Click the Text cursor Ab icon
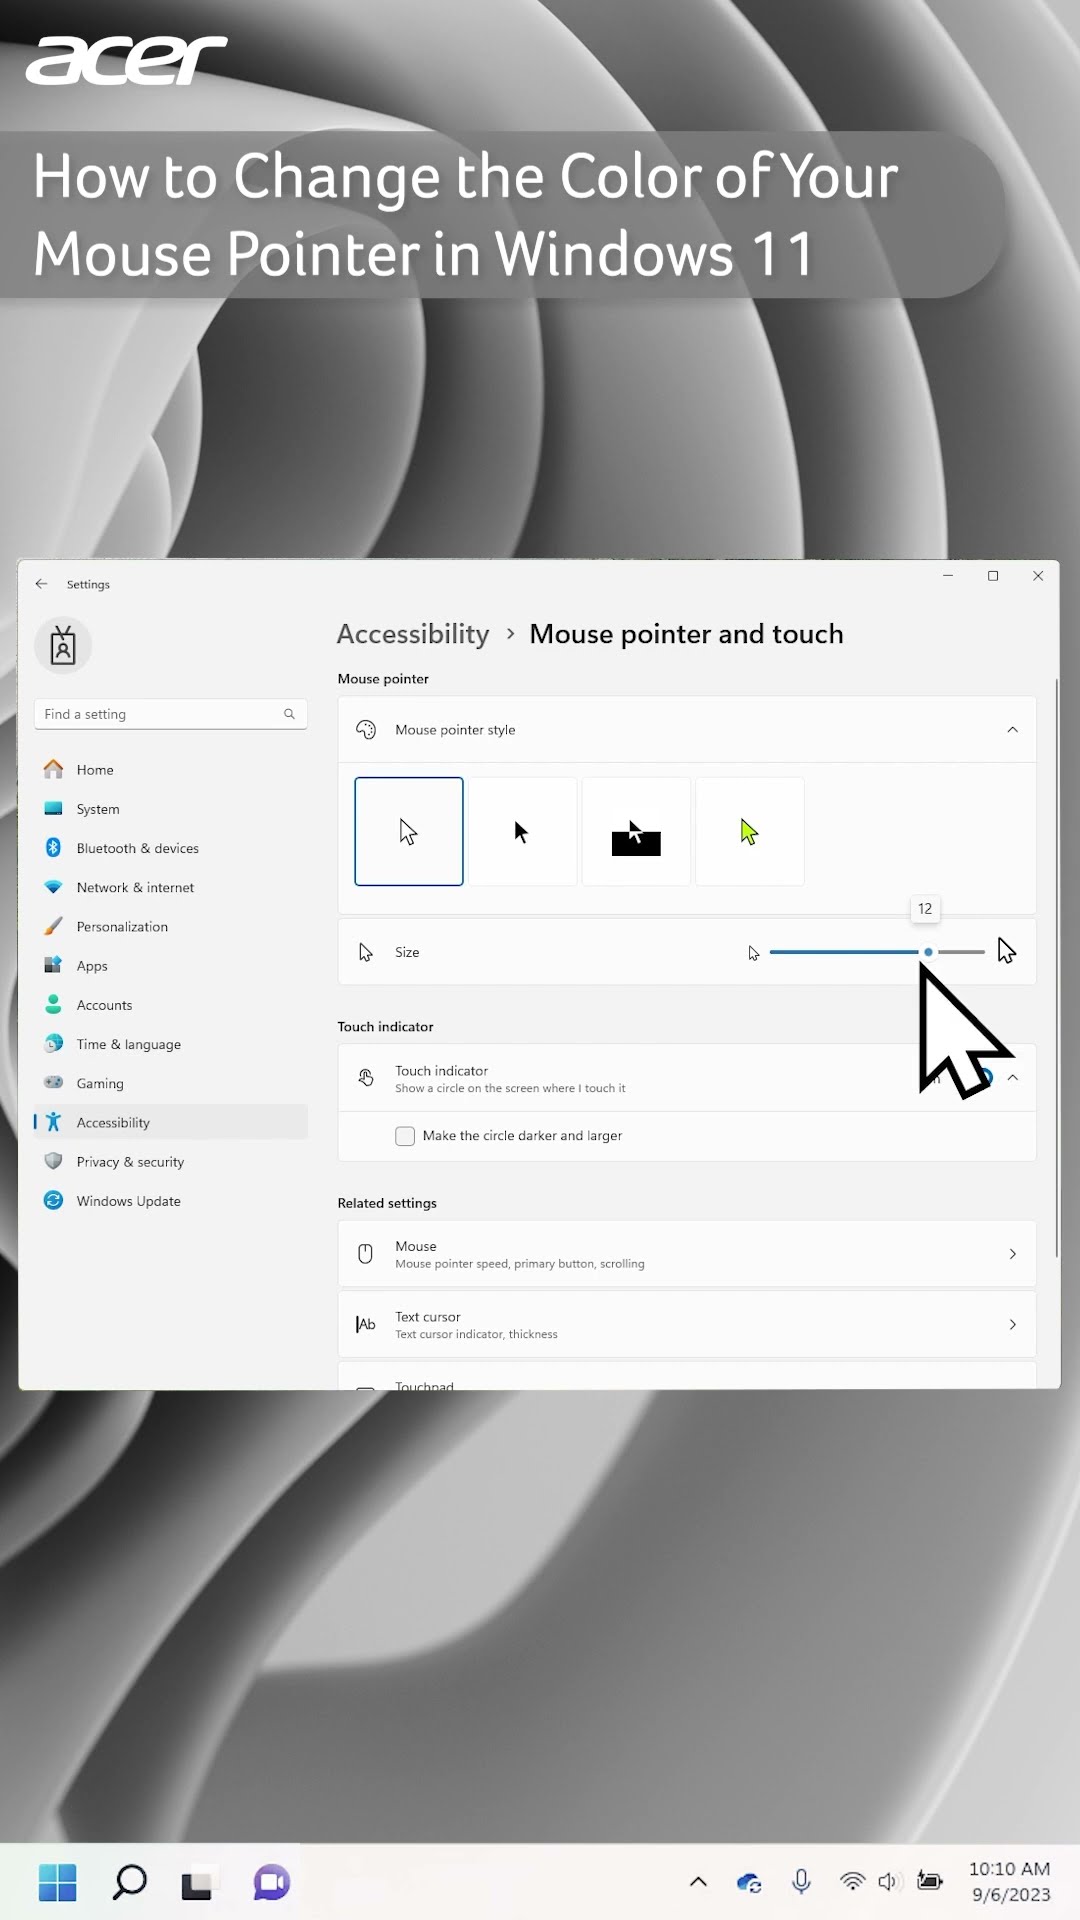The width and height of the screenshot is (1080, 1920). coord(366,1324)
